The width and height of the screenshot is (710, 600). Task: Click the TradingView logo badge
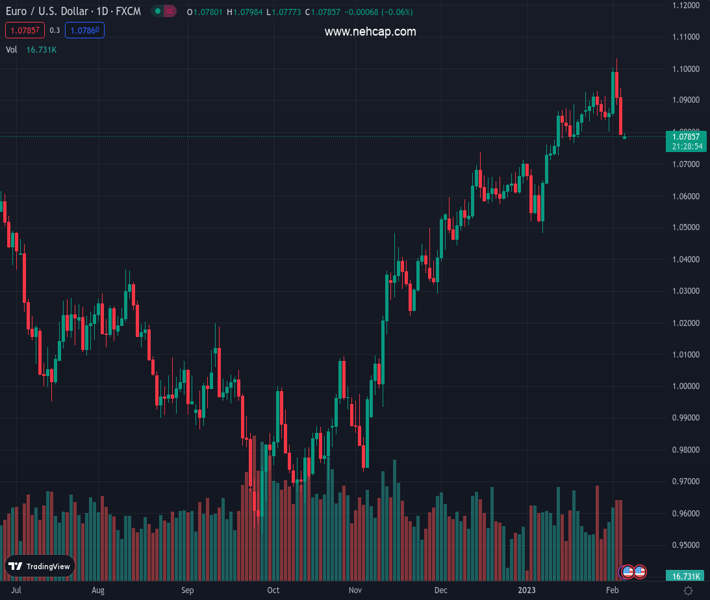pyautogui.click(x=40, y=566)
